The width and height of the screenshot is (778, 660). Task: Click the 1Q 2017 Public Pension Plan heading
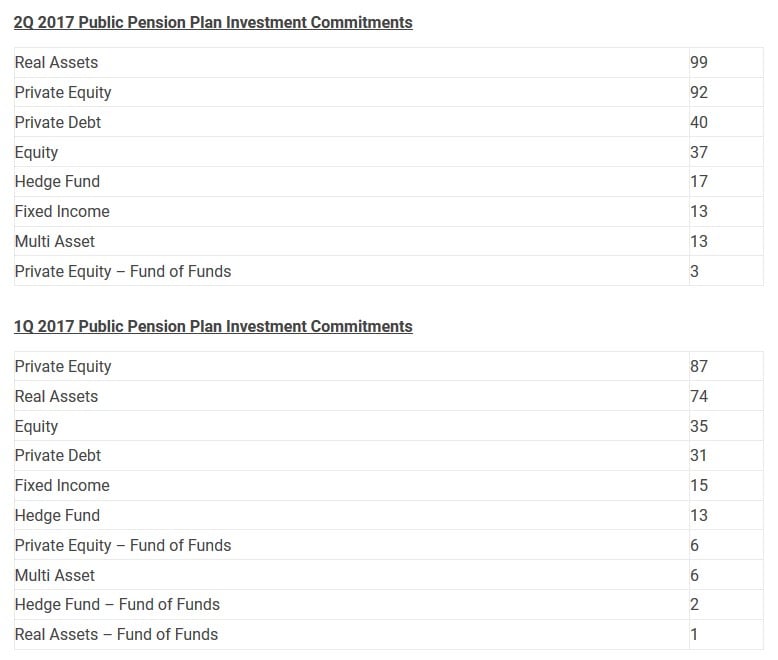213,326
